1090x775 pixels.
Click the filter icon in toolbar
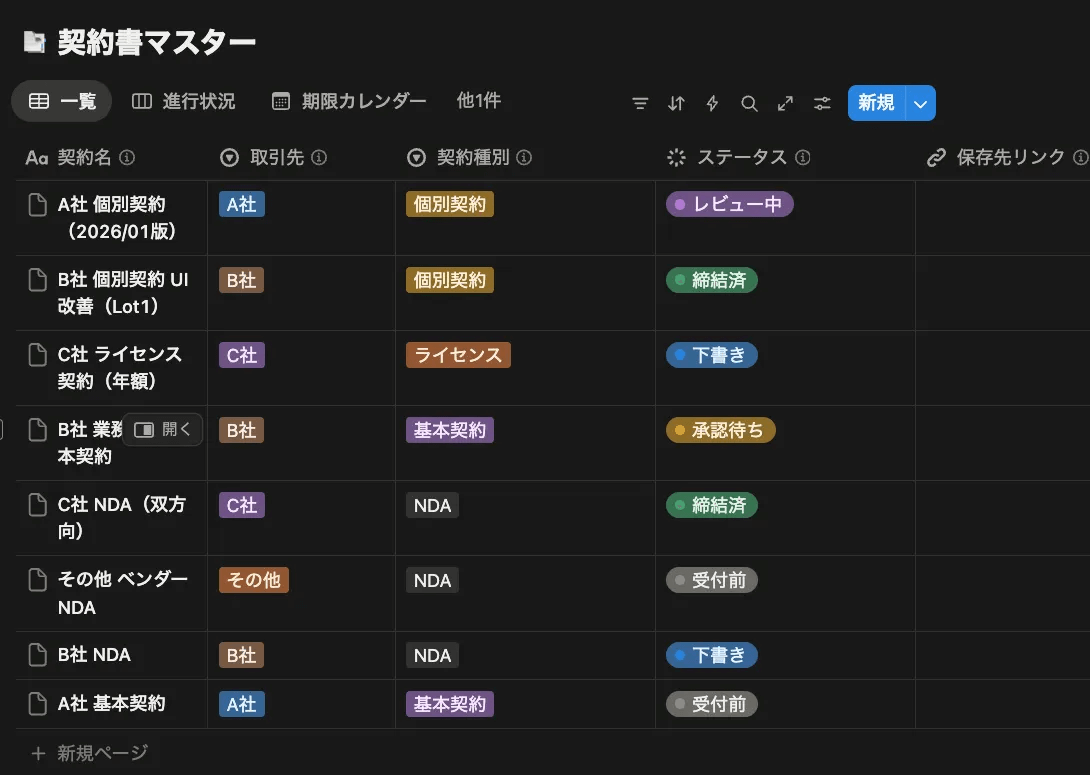click(x=641, y=103)
